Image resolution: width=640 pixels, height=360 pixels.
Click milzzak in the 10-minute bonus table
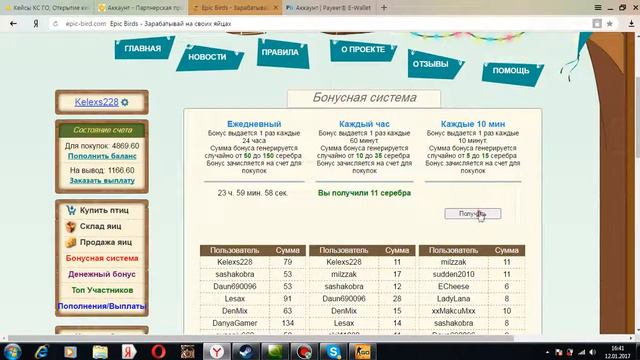453,262
